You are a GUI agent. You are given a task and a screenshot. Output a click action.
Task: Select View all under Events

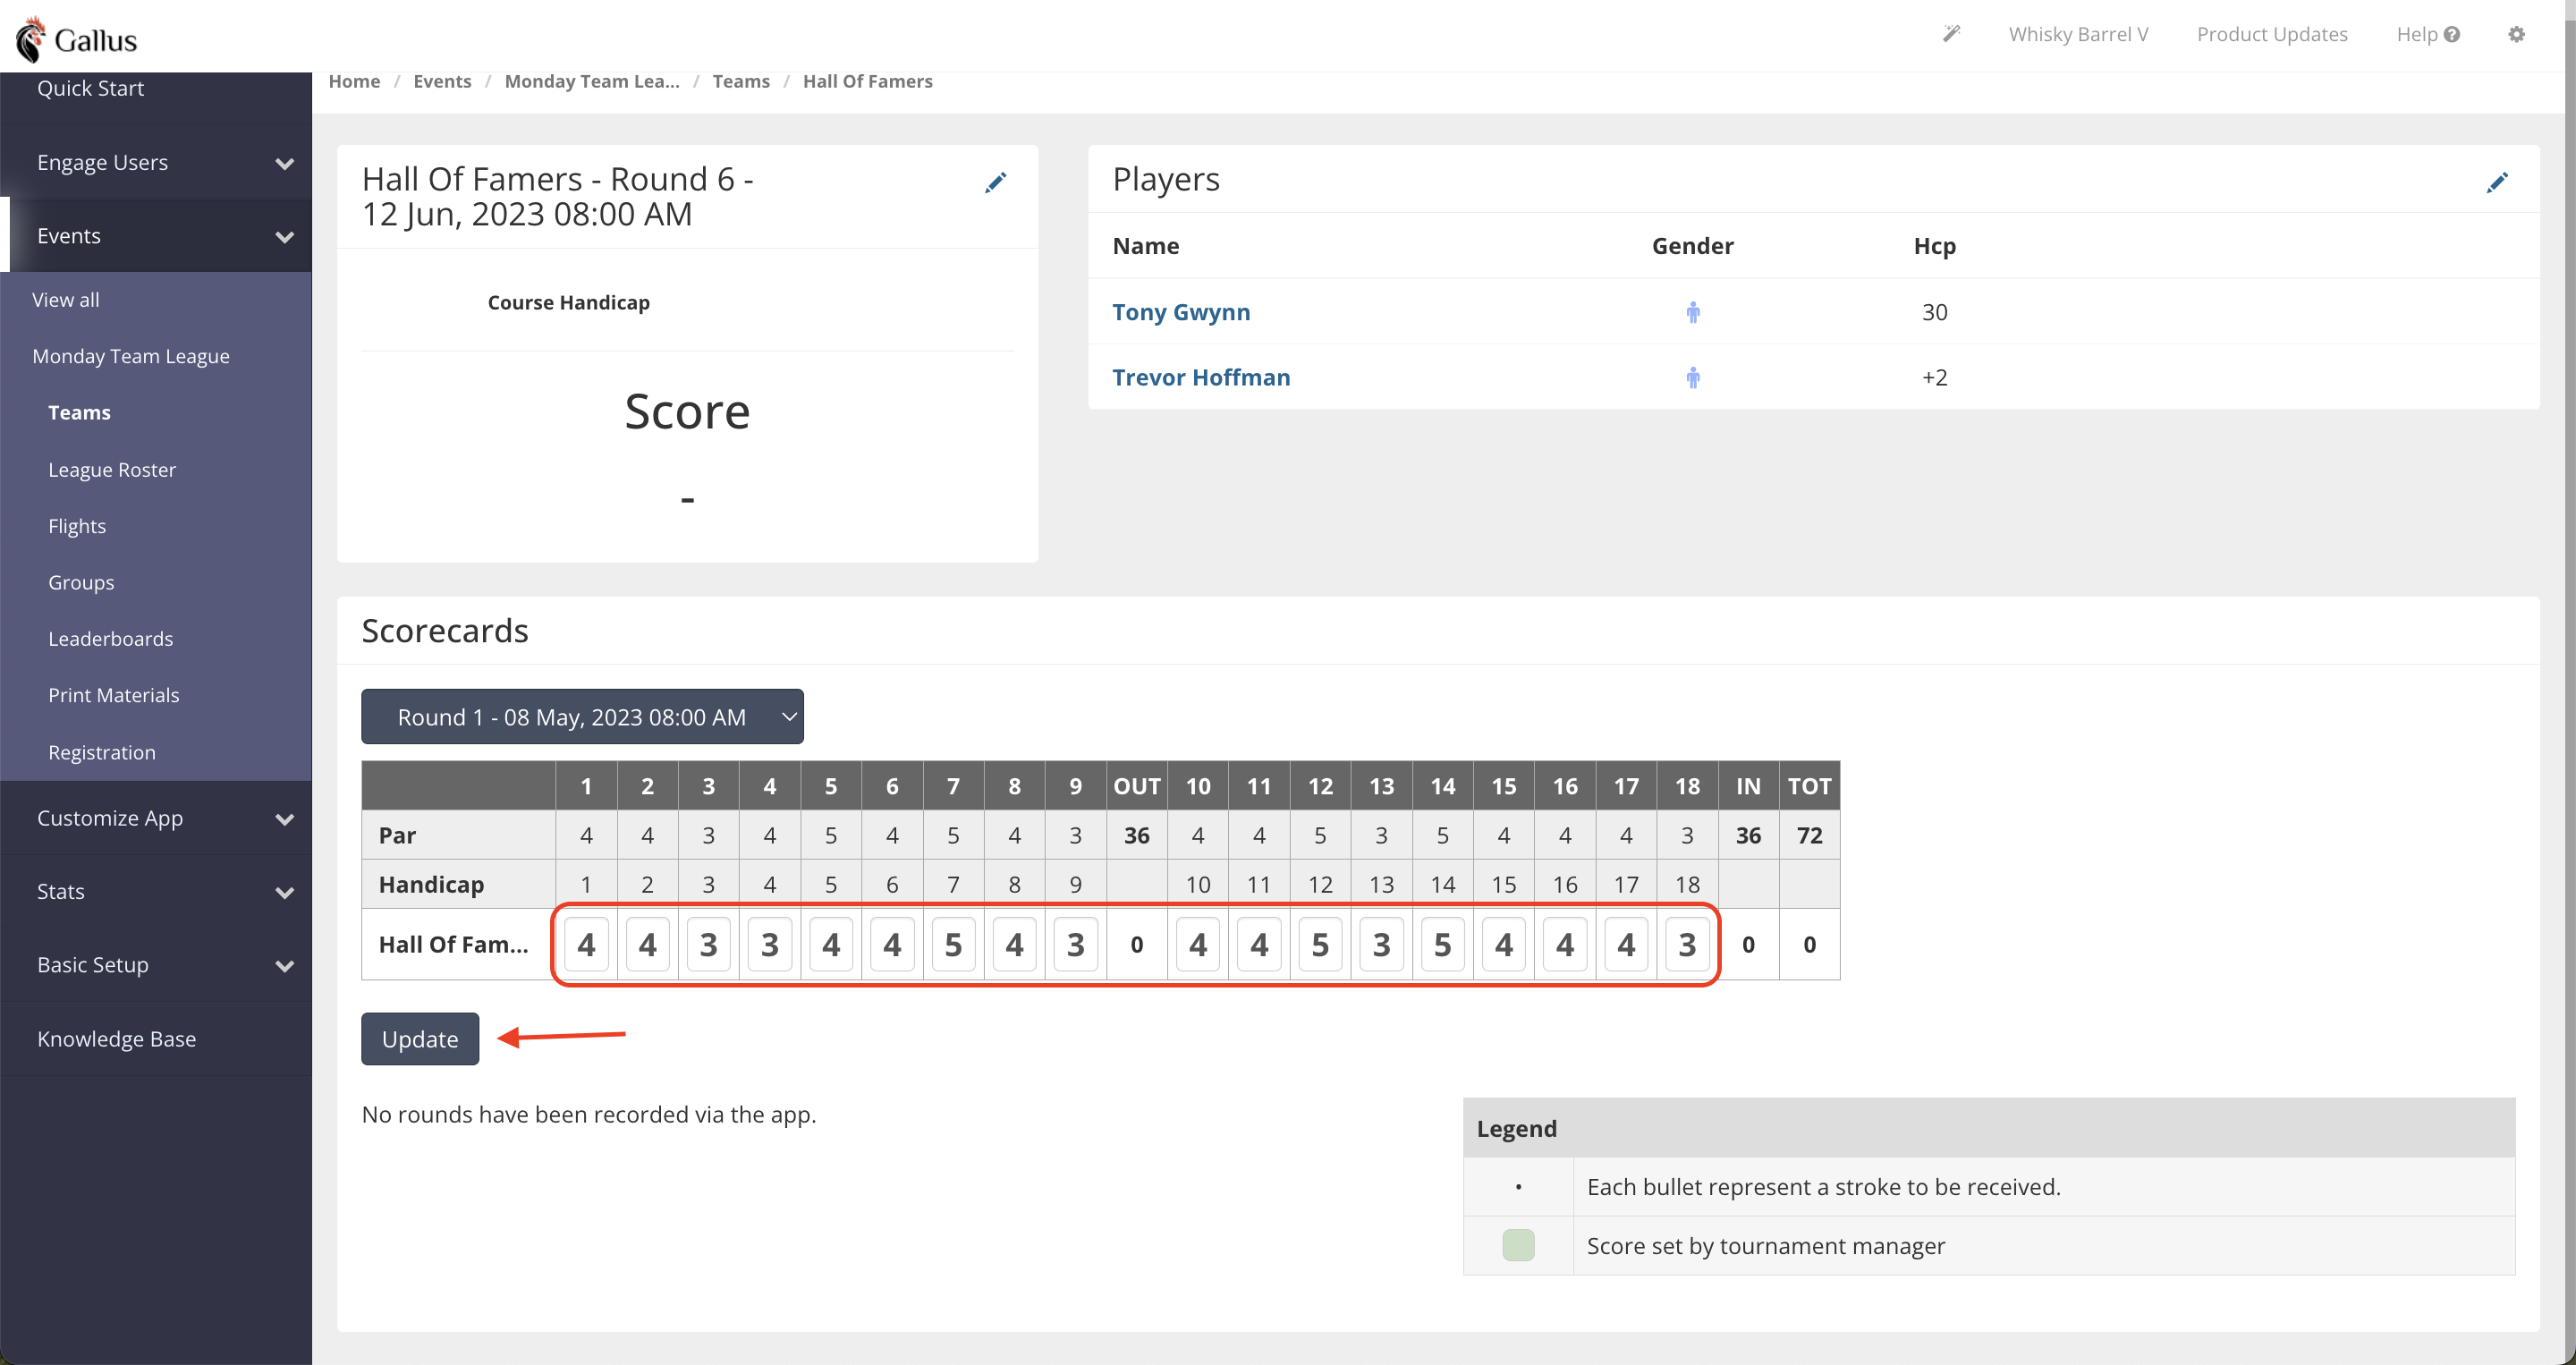(66, 300)
